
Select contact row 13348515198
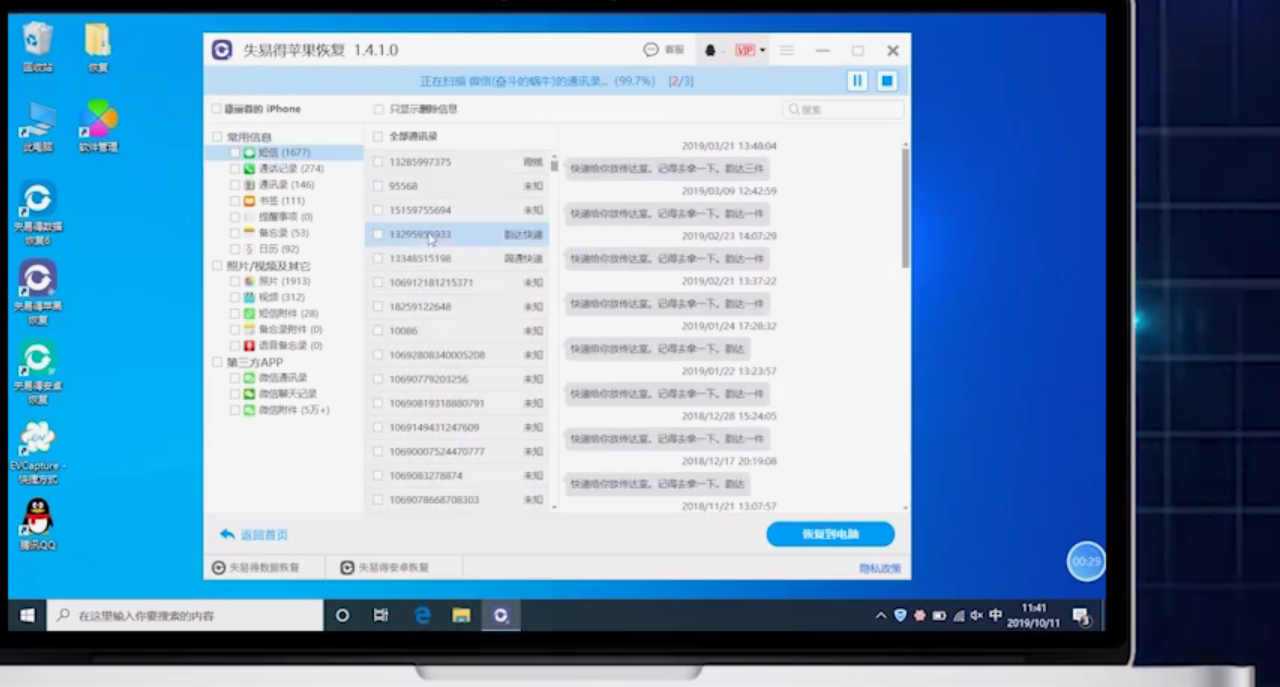pos(456,258)
